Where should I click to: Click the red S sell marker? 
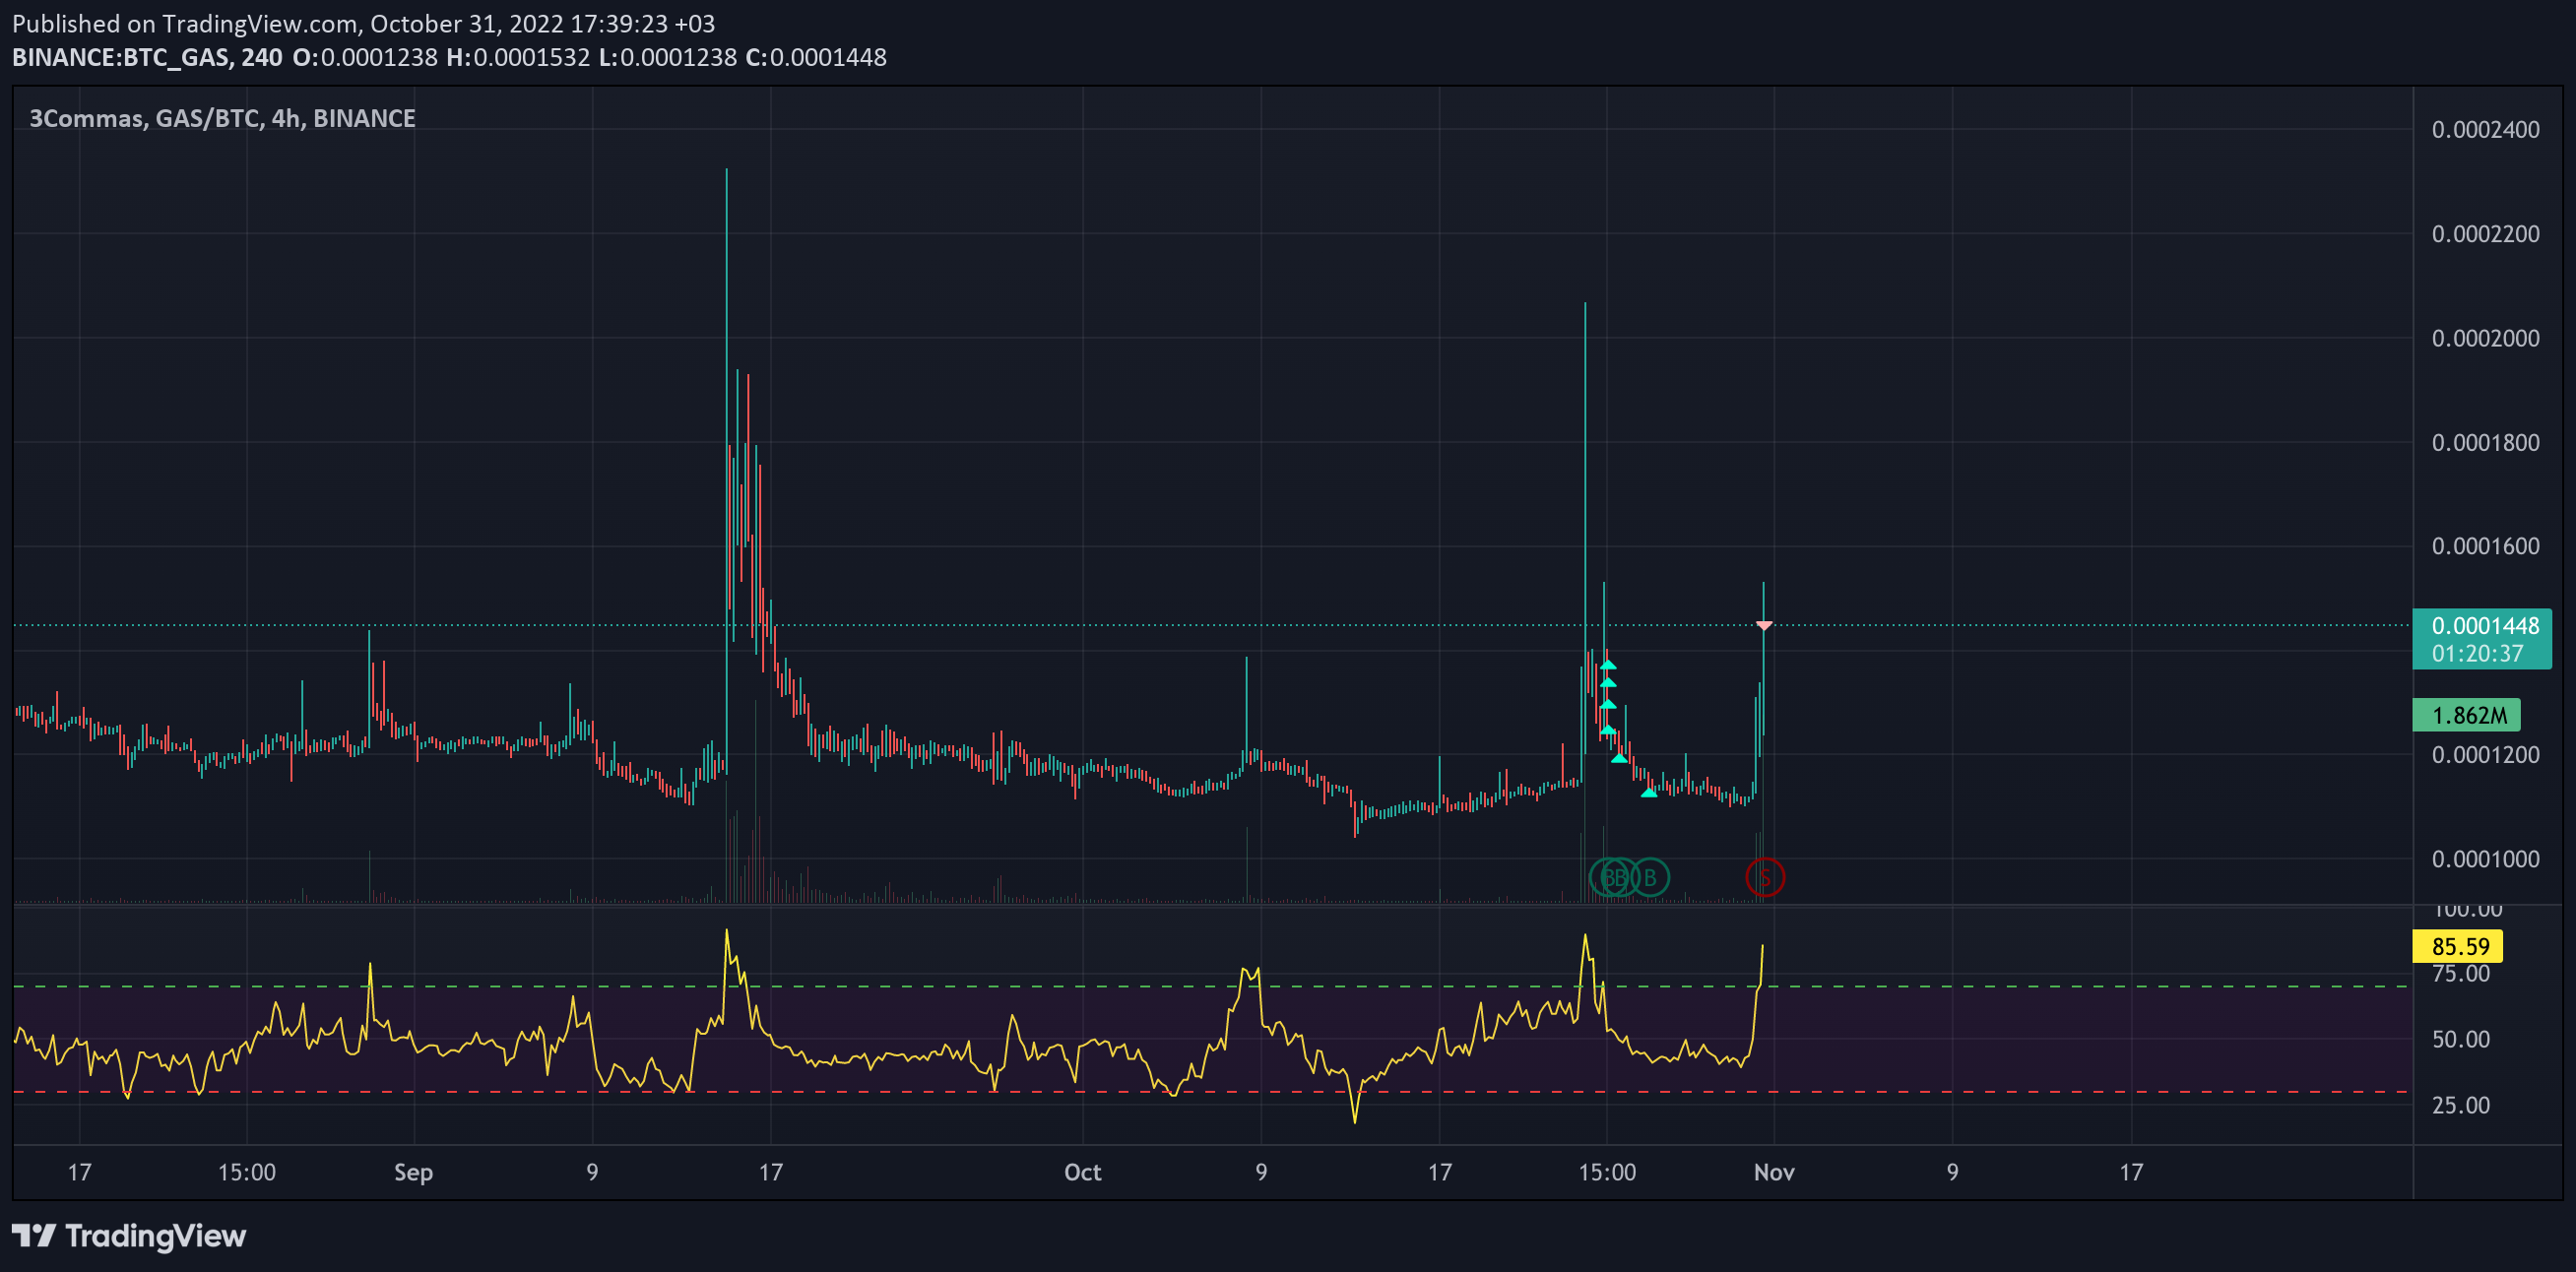(1765, 877)
